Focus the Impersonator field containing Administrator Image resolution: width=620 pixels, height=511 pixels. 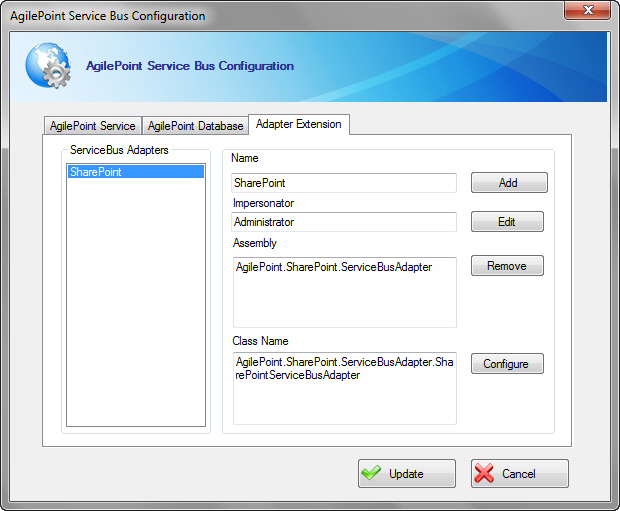coord(344,222)
